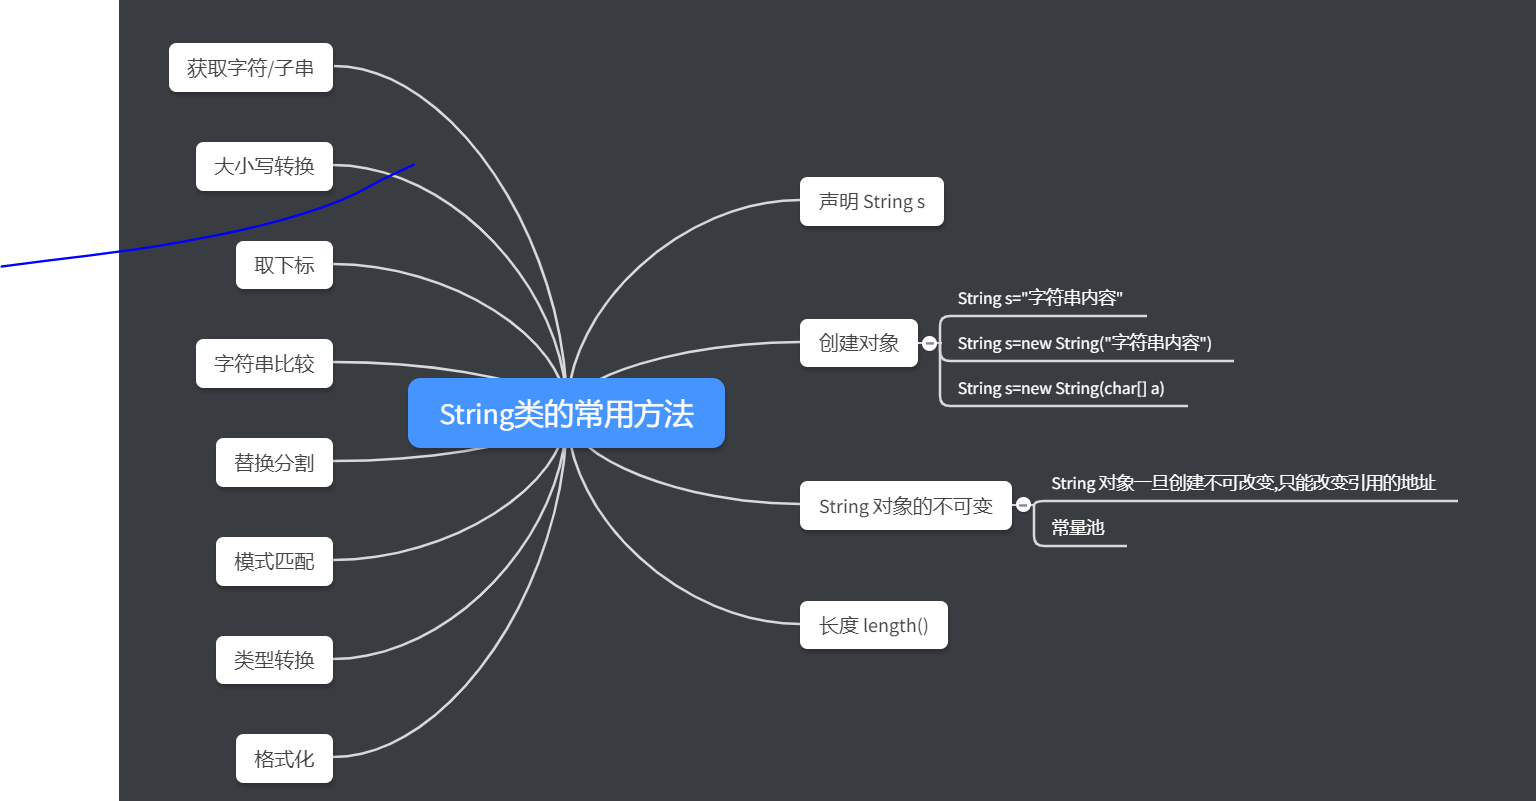This screenshot has height=801, width=1536.
Task: Click the String 对象一旦创建不可改变 note text
Action: [x=1243, y=483]
